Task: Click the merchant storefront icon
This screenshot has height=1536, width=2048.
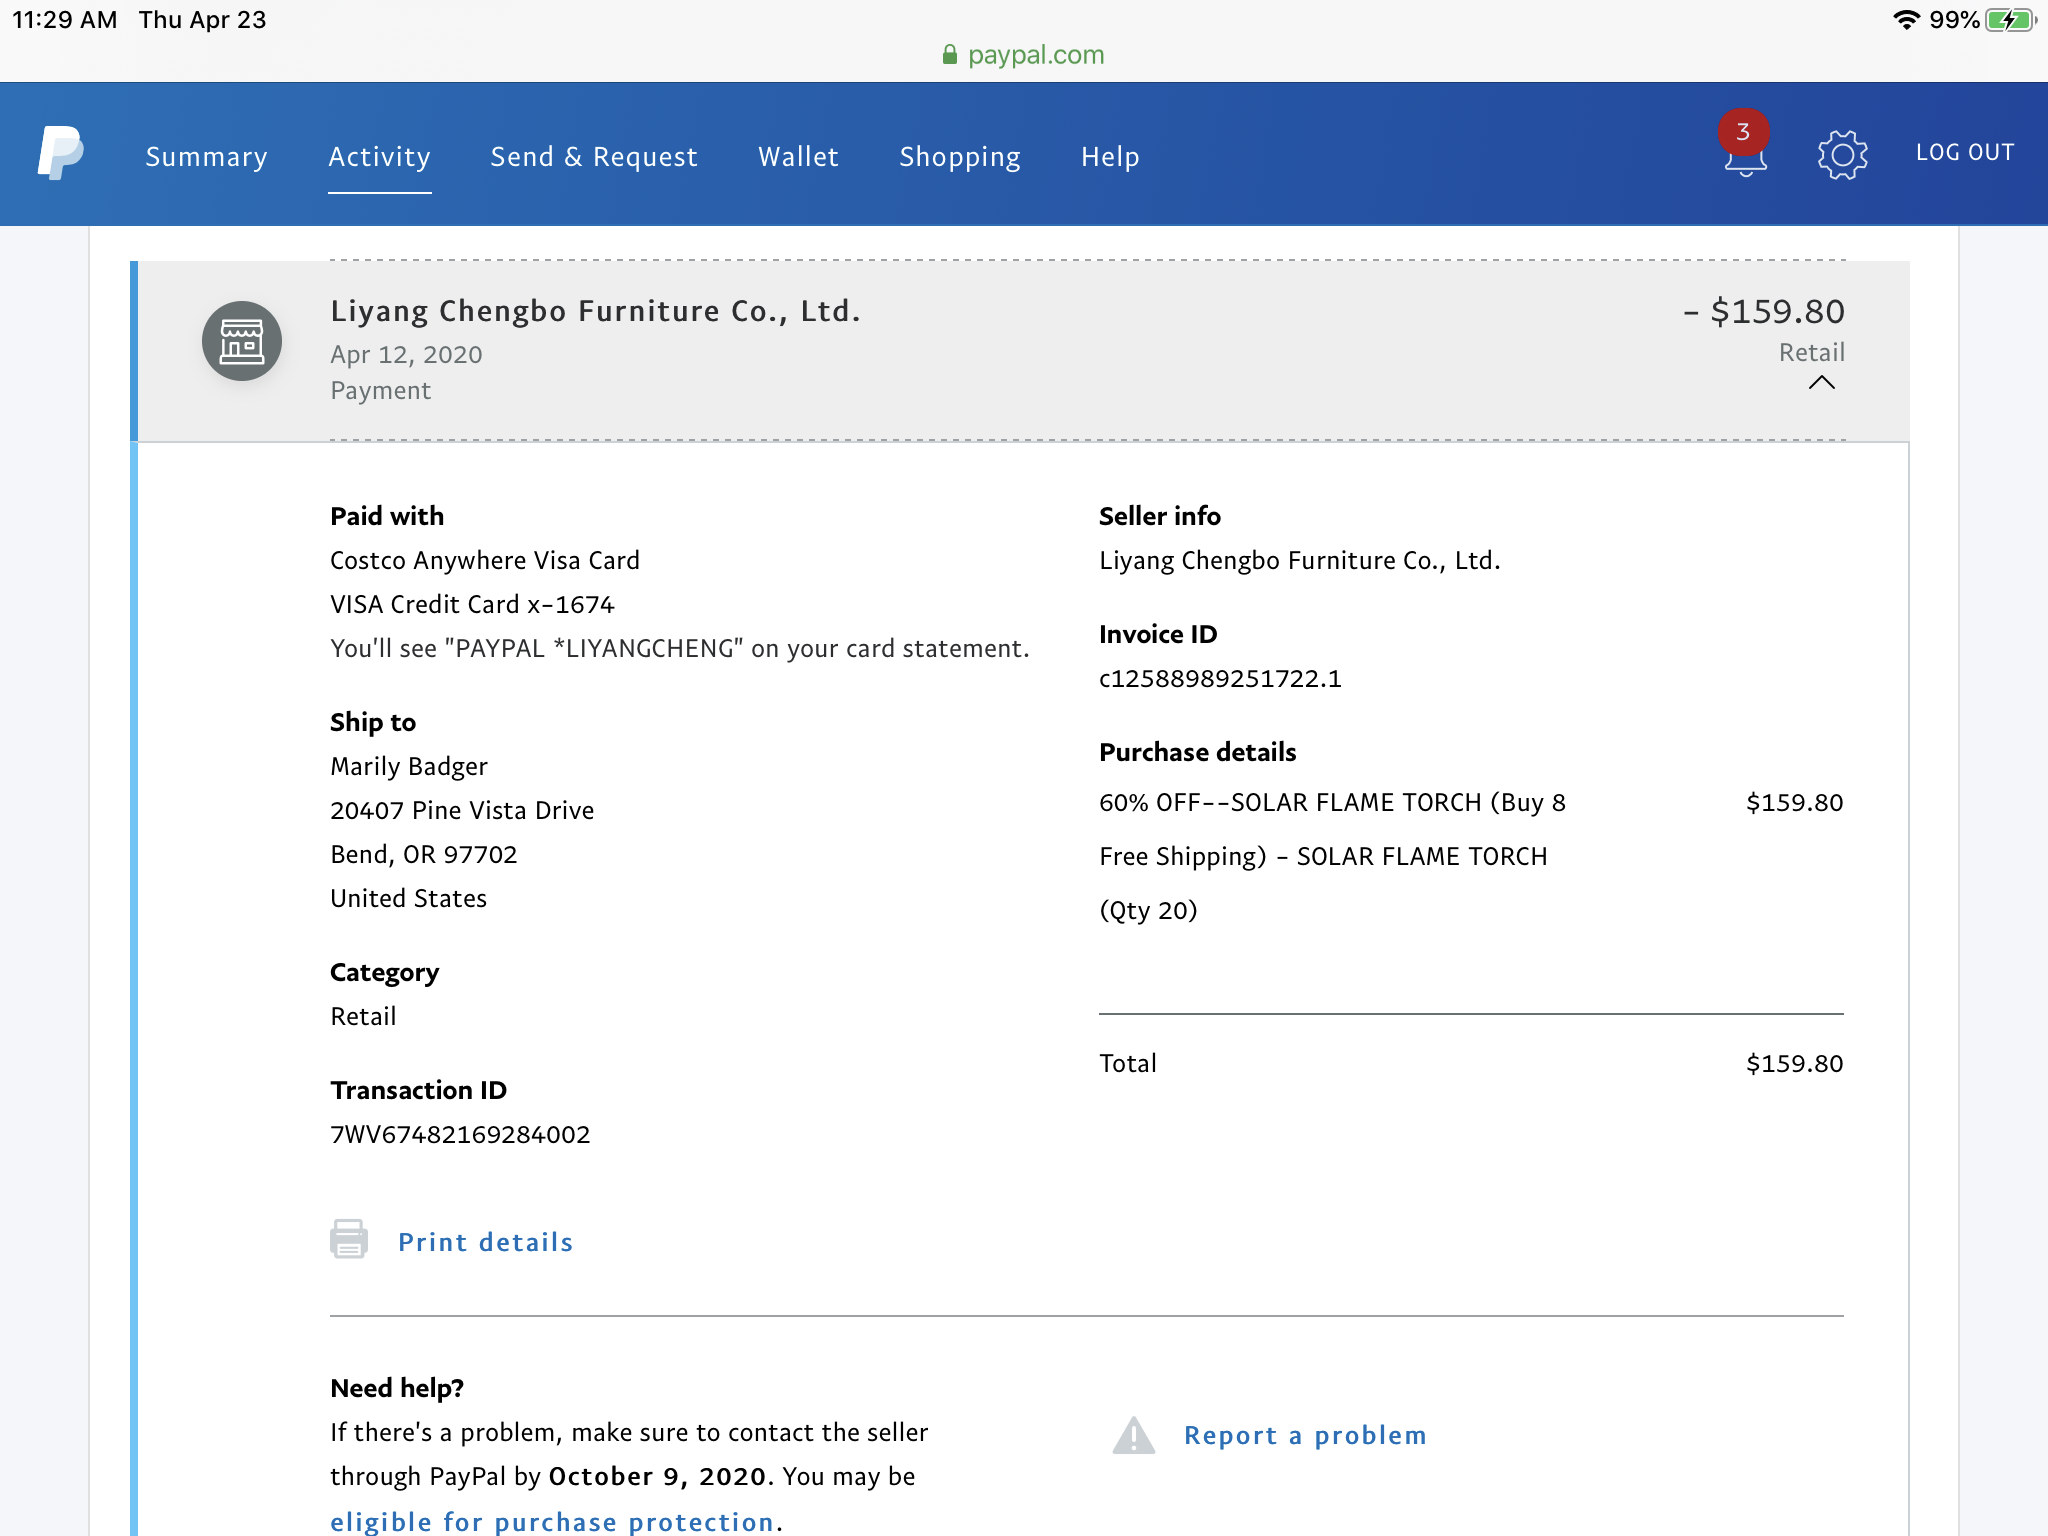Action: [242, 341]
